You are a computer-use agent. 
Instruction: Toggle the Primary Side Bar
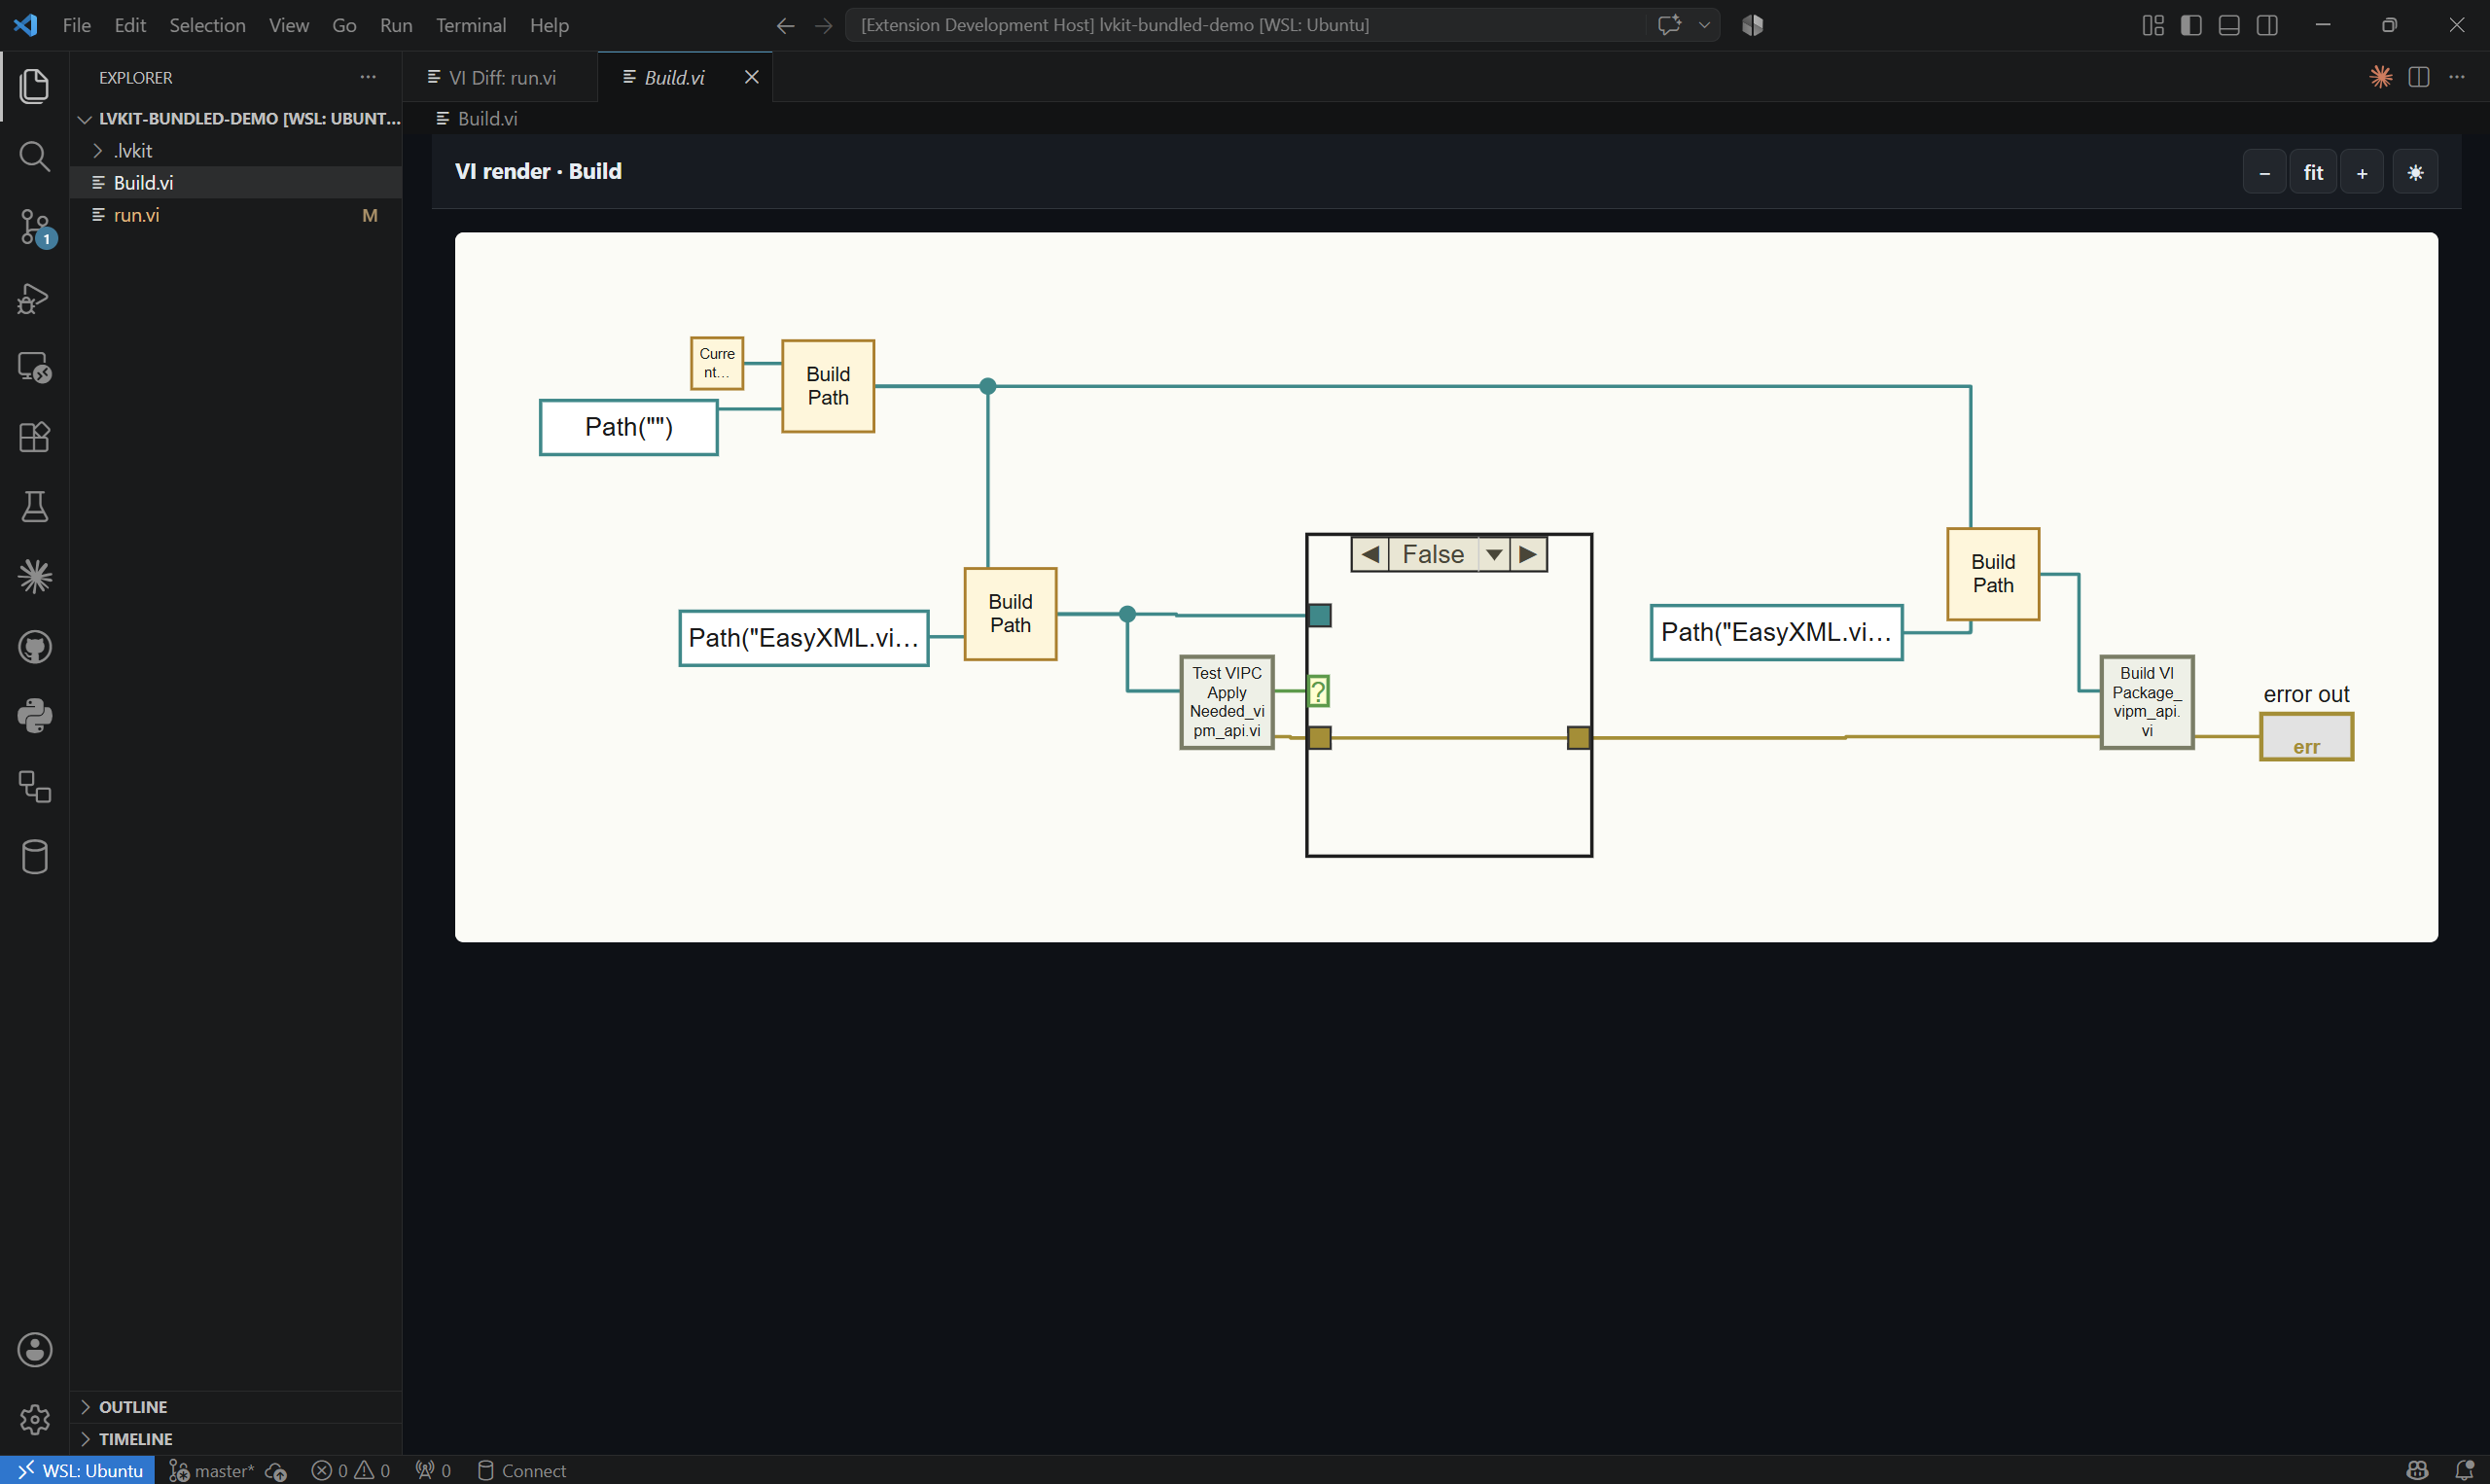pyautogui.click(x=2191, y=25)
